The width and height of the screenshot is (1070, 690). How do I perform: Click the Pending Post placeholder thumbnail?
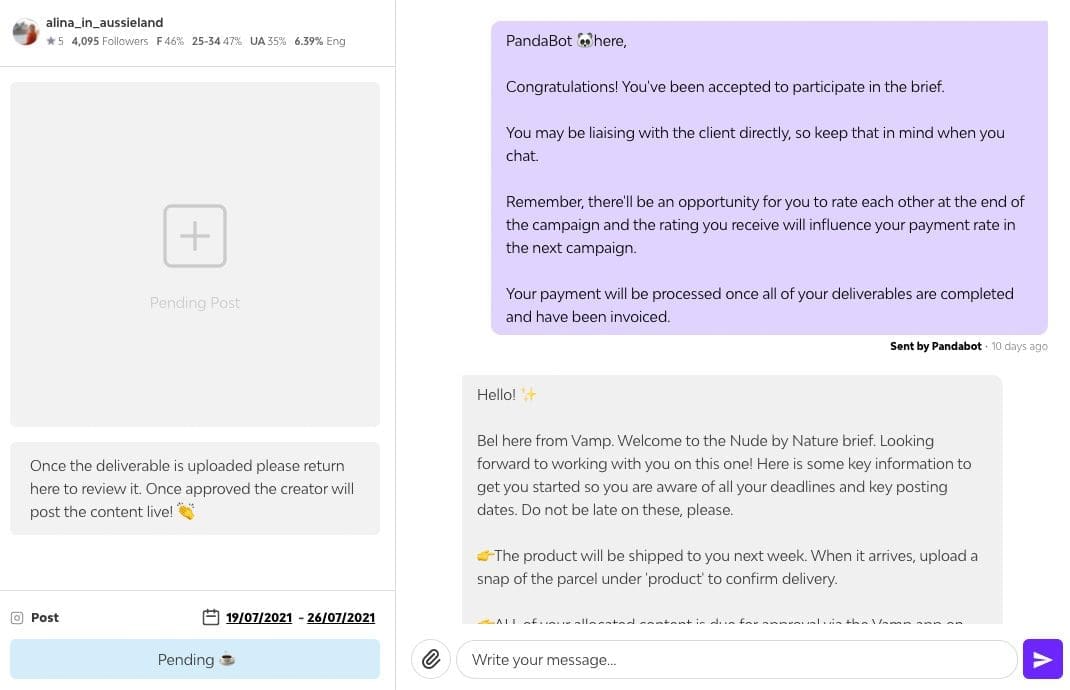point(195,253)
